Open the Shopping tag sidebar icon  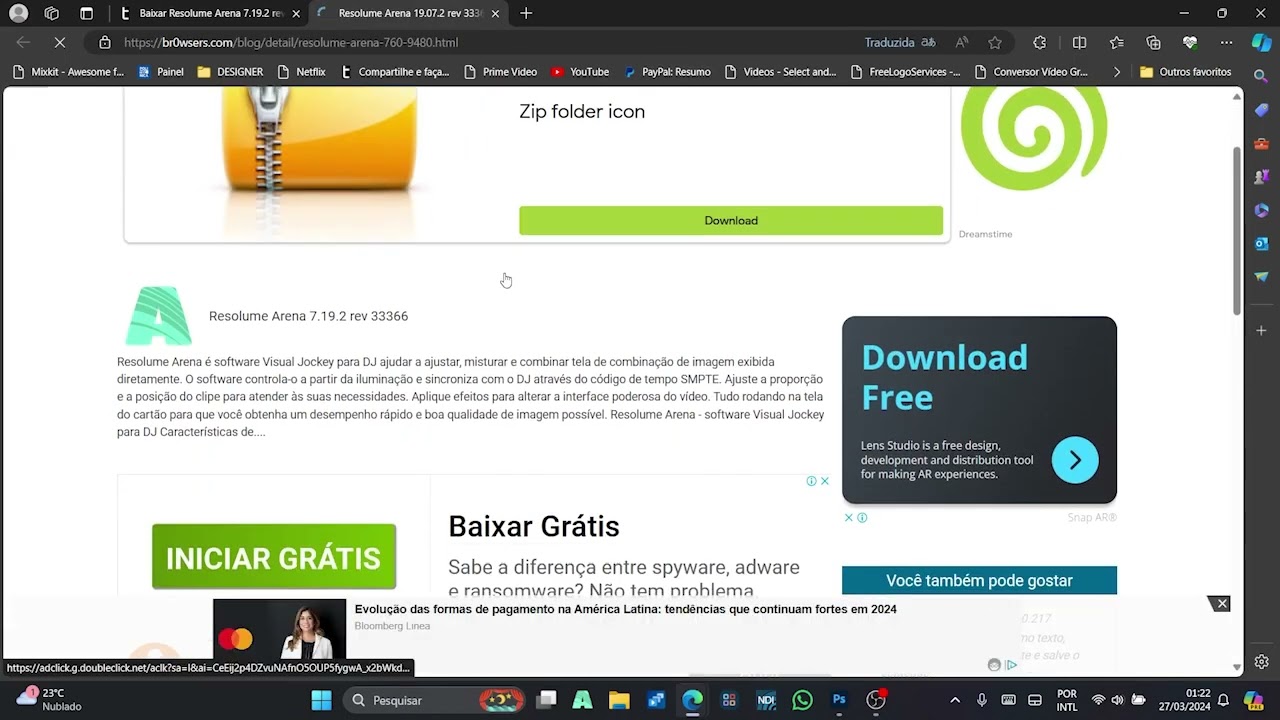1261,110
